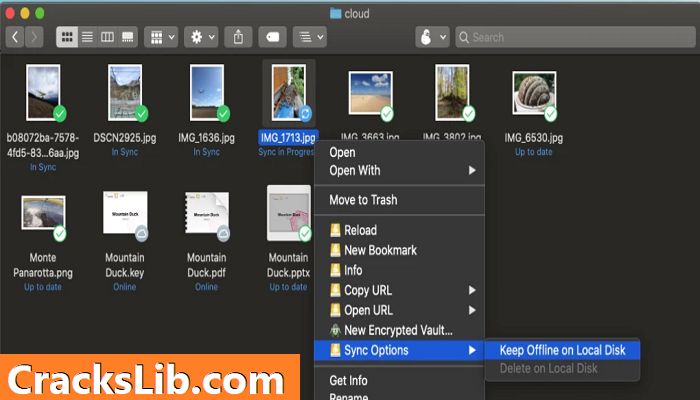The image size is (700, 400).
Task: Choose Keep Offline on Local Disk
Action: coord(562,350)
